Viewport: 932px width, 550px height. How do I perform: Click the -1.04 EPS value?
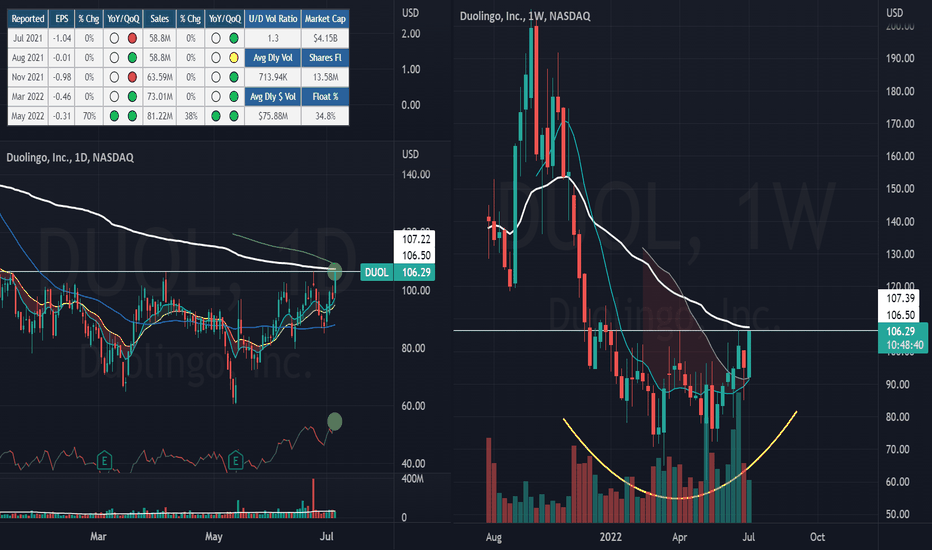pyautogui.click(x=62, y=38)
